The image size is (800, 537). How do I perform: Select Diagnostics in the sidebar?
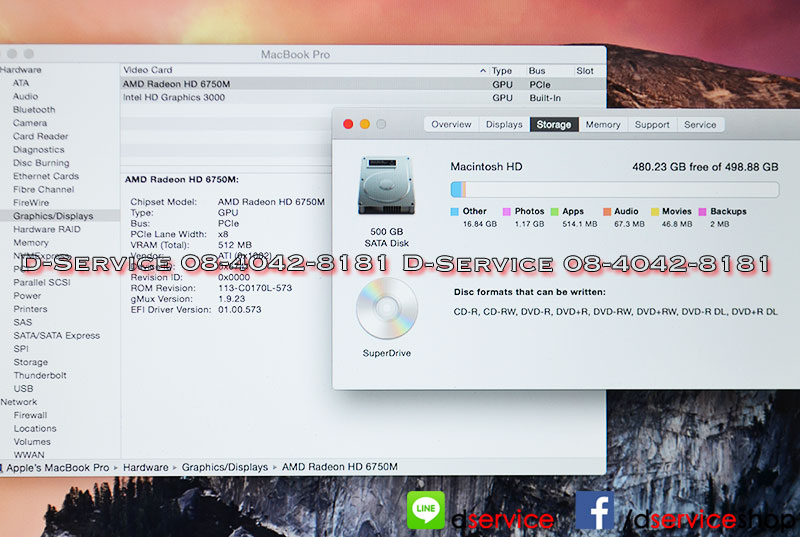coord(39,149)
